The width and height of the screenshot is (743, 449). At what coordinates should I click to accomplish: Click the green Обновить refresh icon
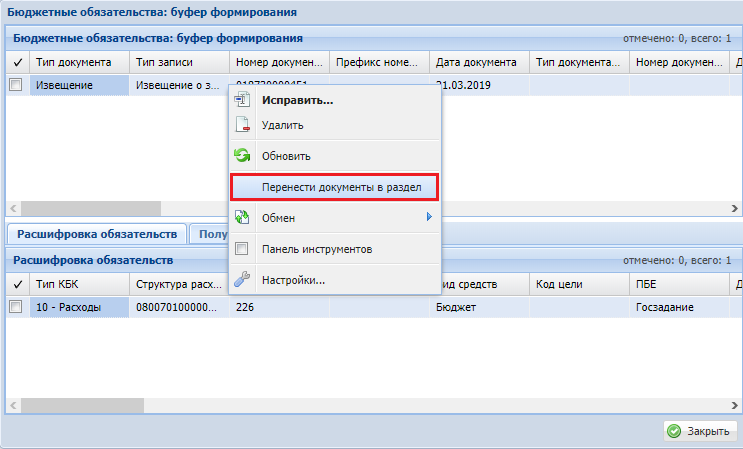point(241,156)
